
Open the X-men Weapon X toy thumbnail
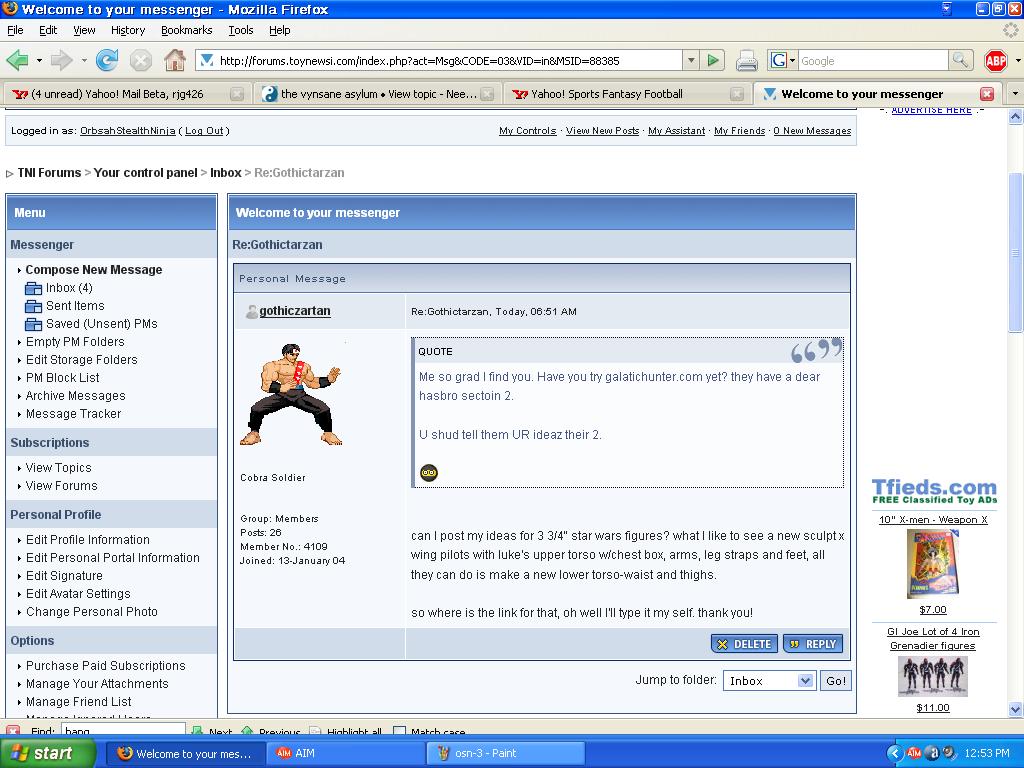(x=933, y=564)
